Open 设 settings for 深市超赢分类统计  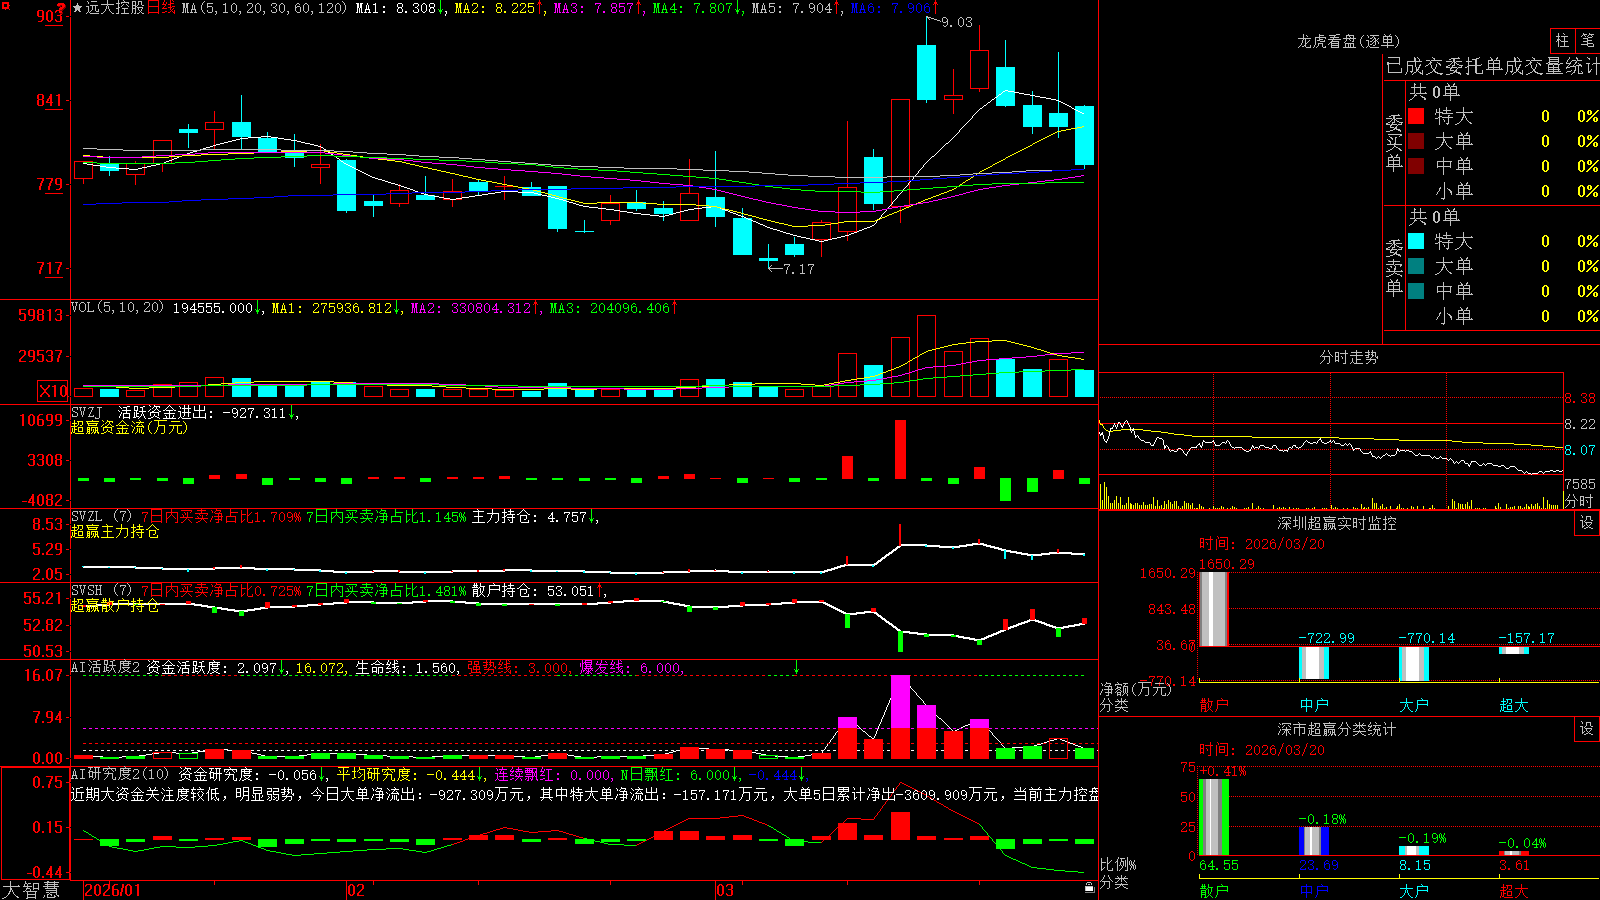[1587, 729]
